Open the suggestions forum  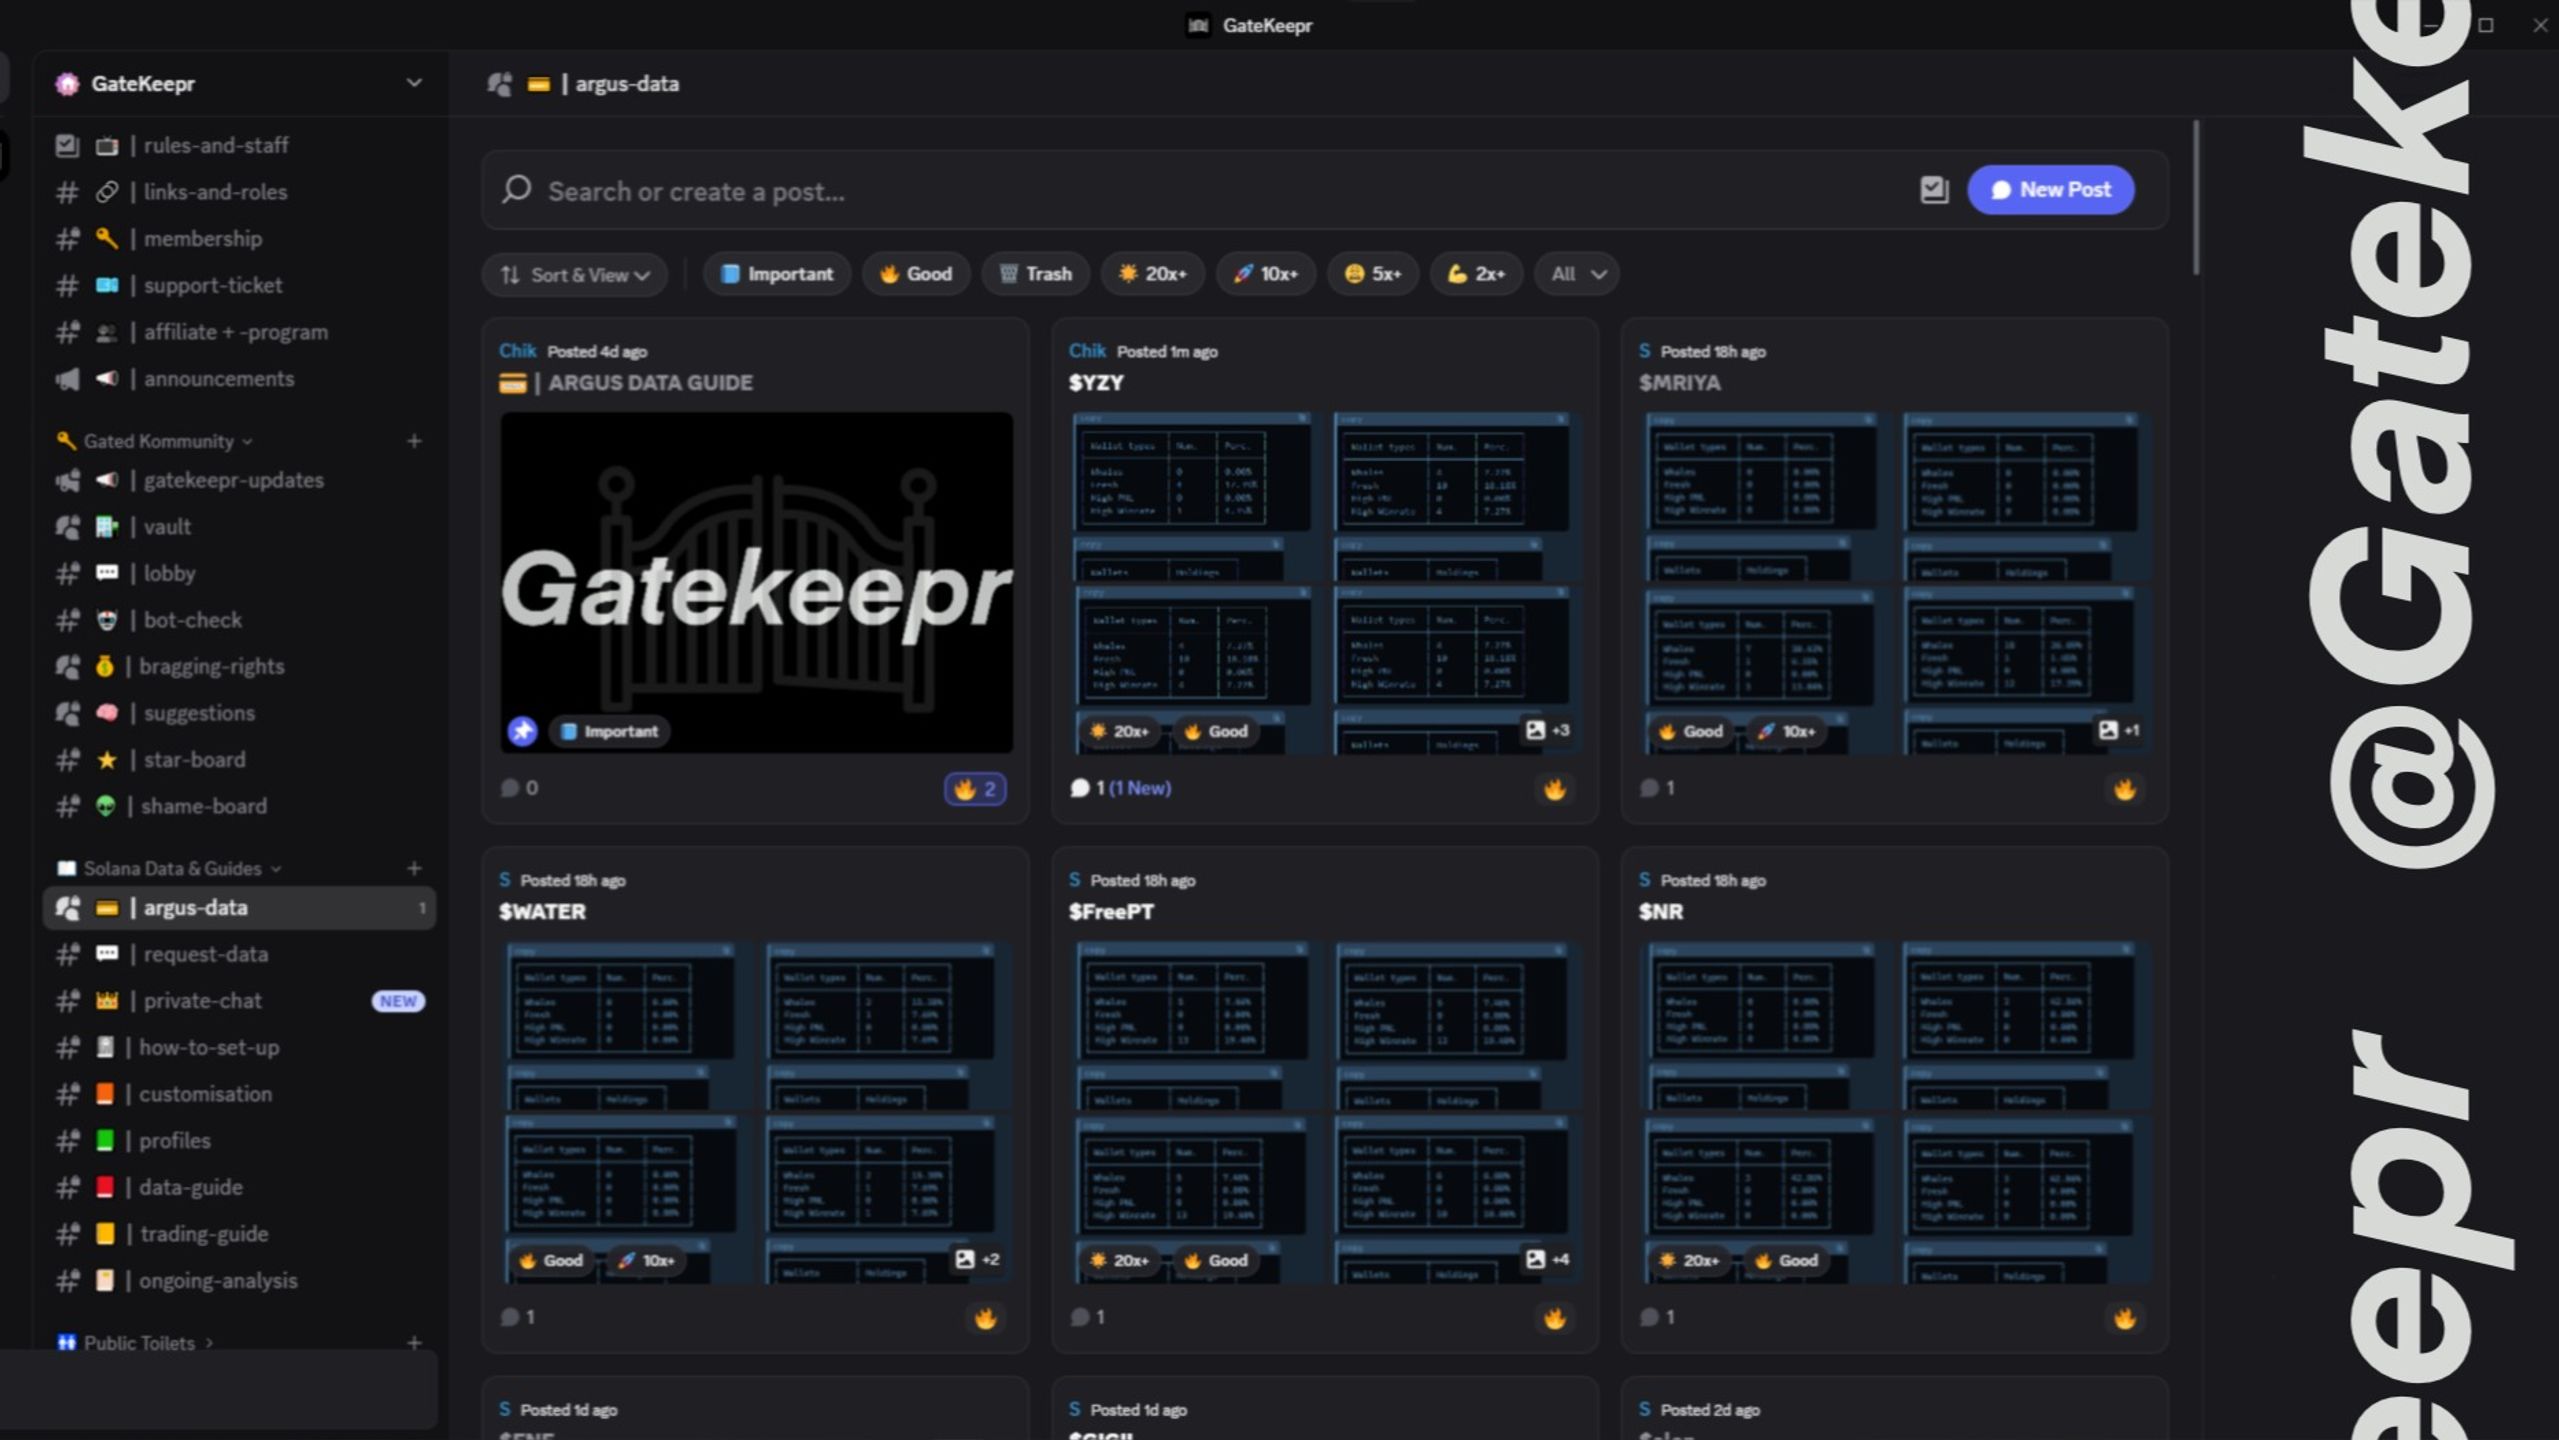[x=238, y=713]
